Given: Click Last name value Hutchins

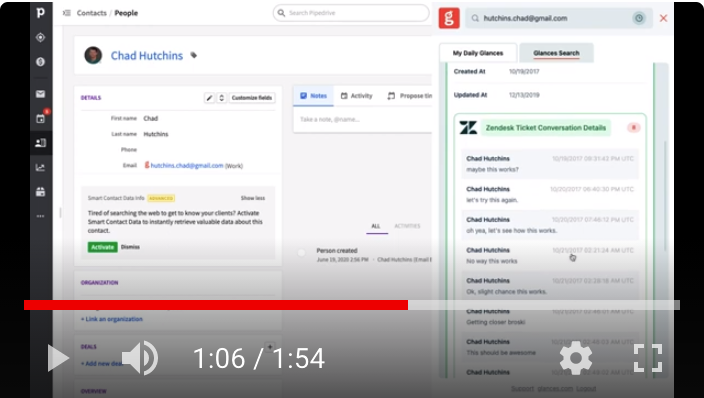Looking at the screenshot, I should [x=156, y=134].
